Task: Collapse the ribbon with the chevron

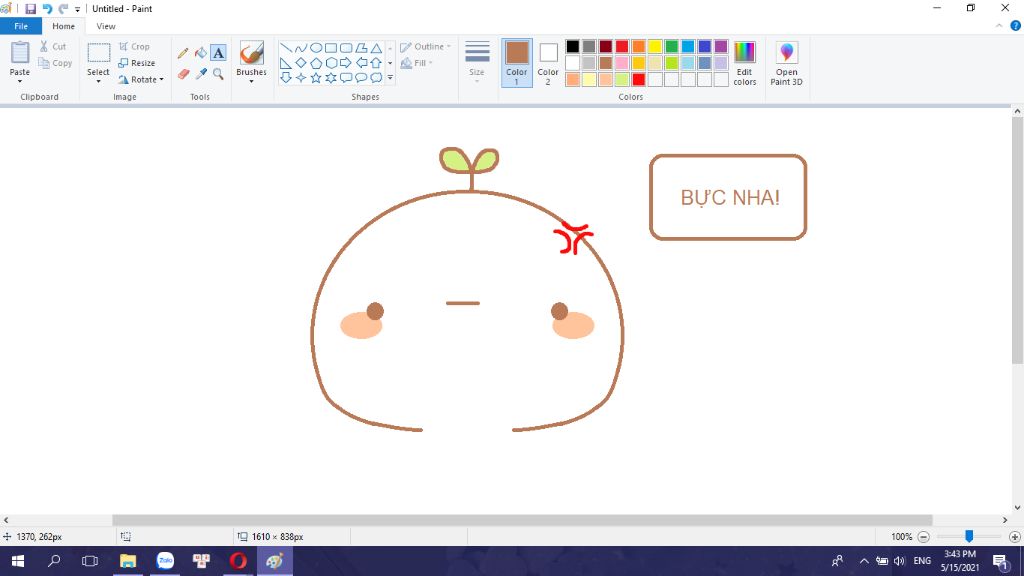Action: tap(999, 26)
